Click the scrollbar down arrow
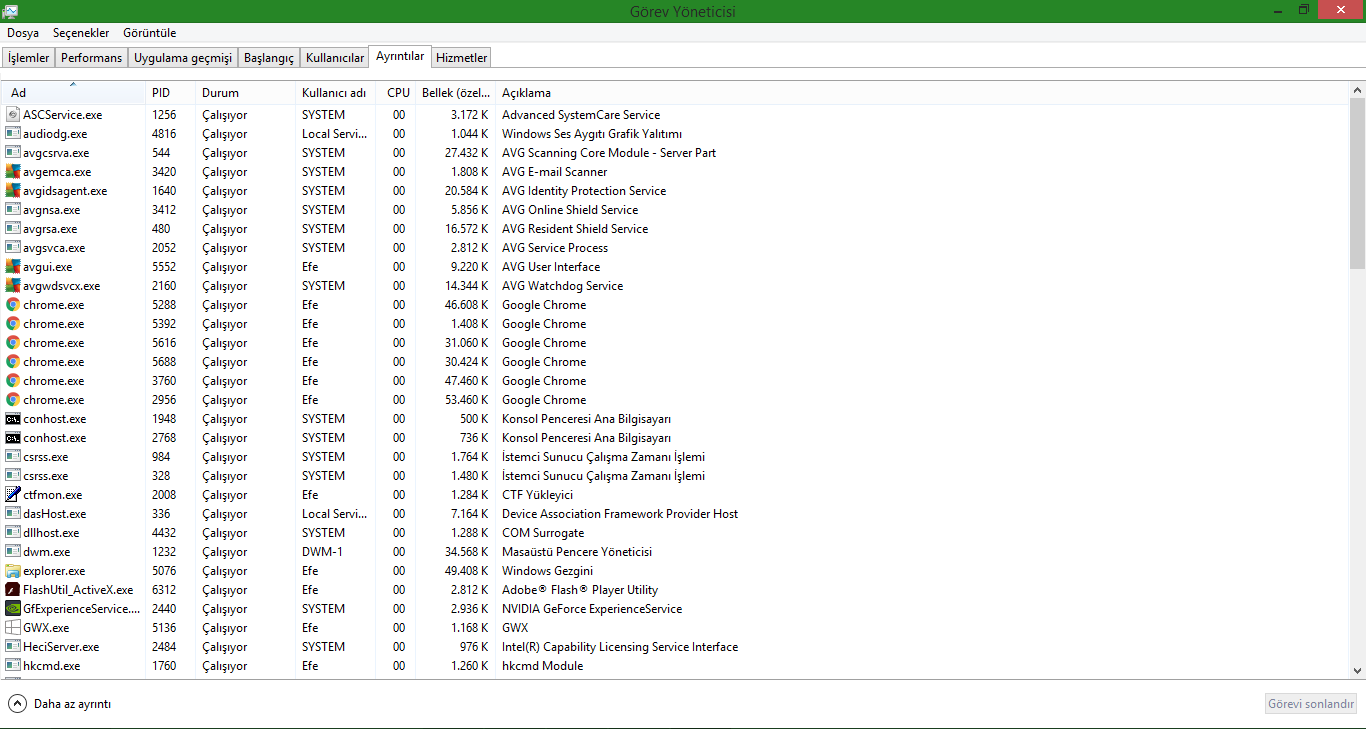The width and height of the screenshot is (1366, 729). 1357,671
